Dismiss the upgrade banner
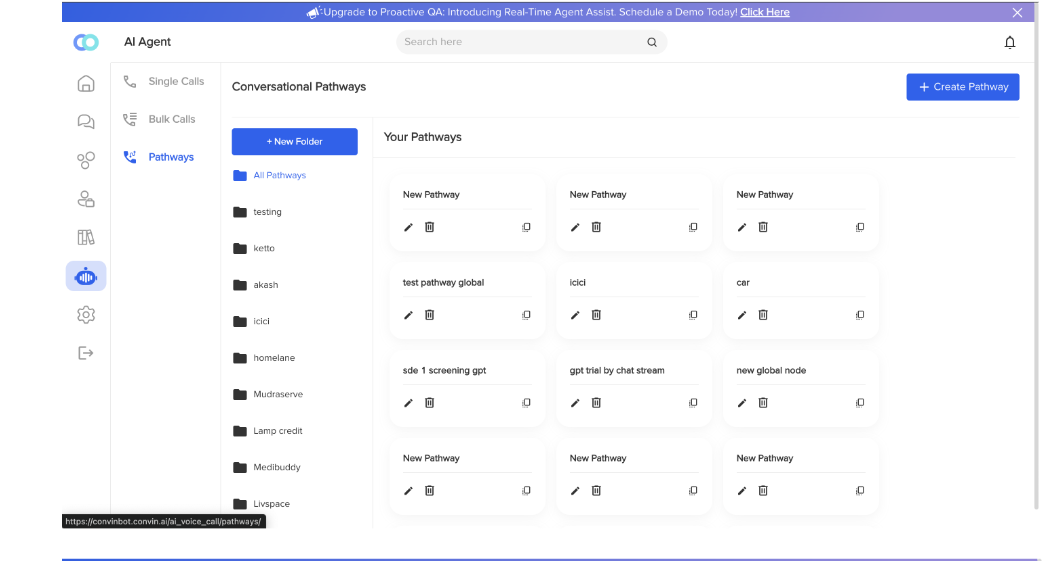Screen dimensions: 1062x561 (x=1017, y=12)
